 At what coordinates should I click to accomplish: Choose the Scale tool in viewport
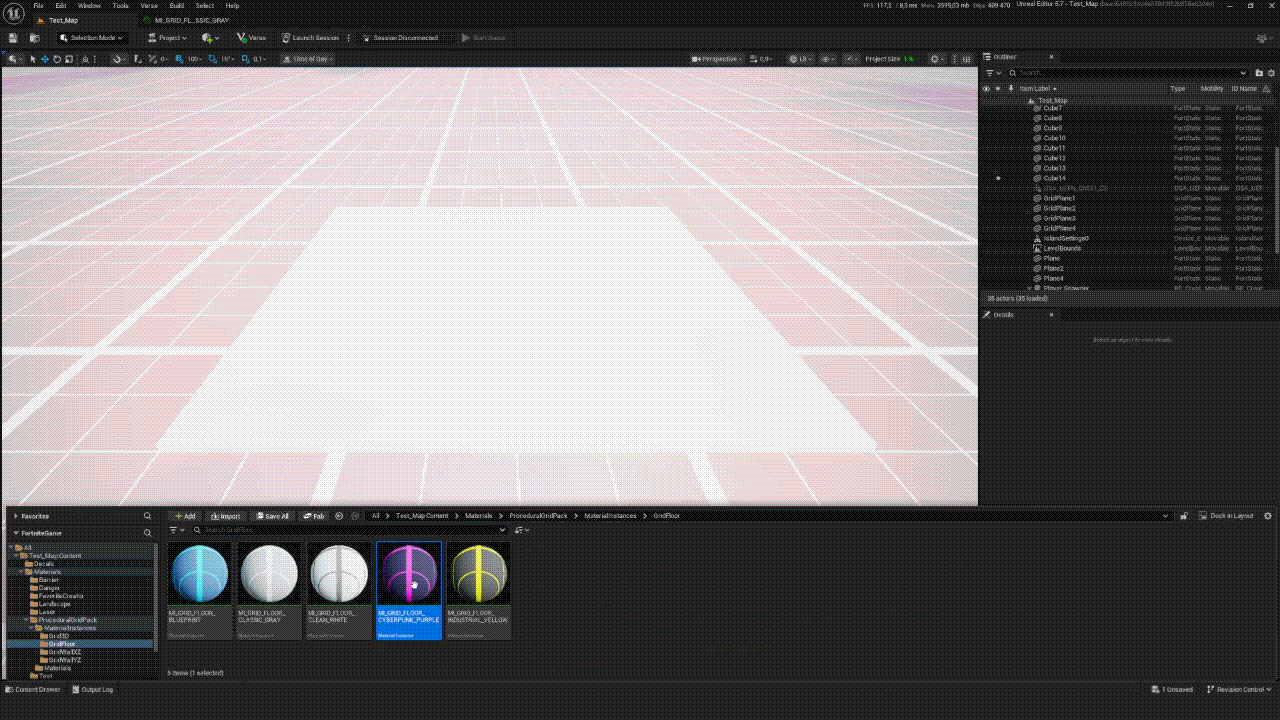click(x=69, y=59)
